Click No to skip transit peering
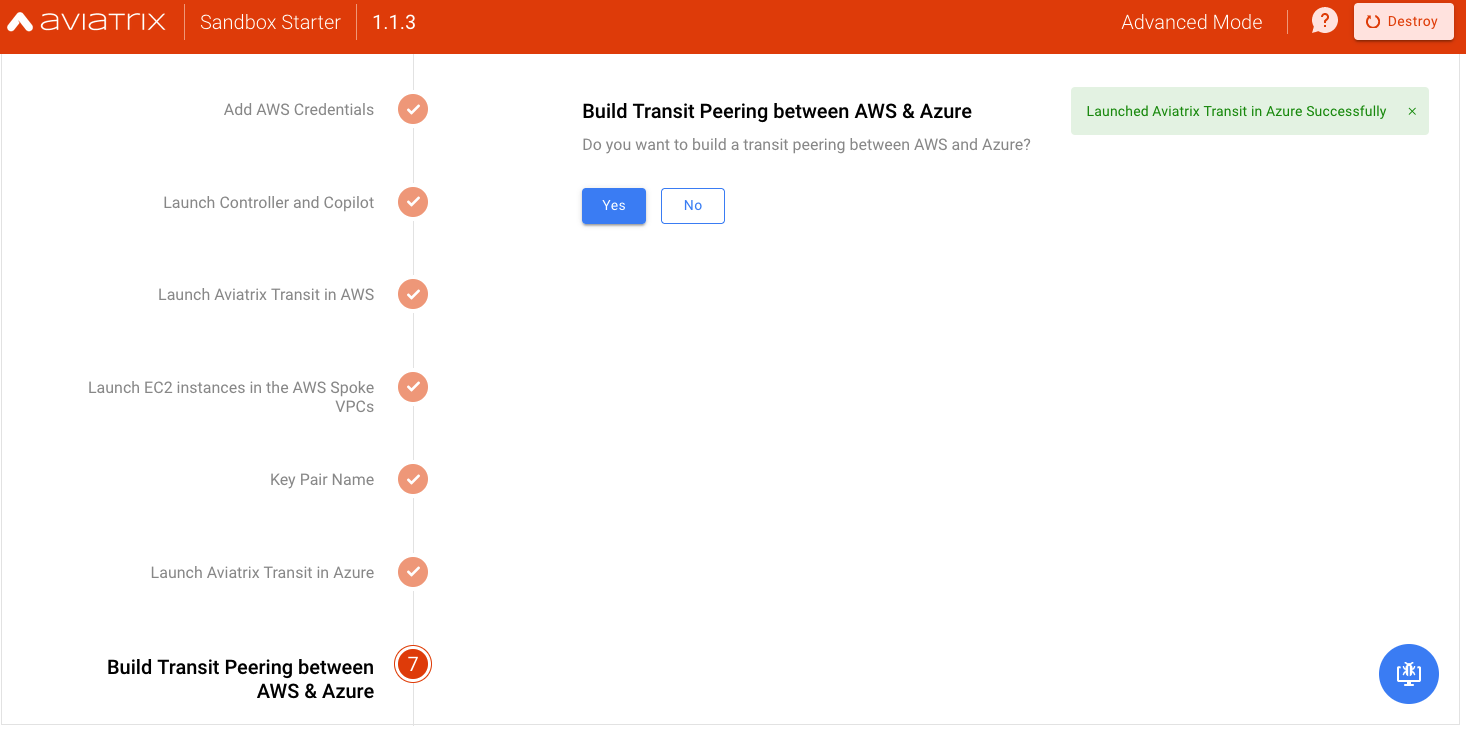This screenshot has height=732, width=1466. tap(693, 206)
